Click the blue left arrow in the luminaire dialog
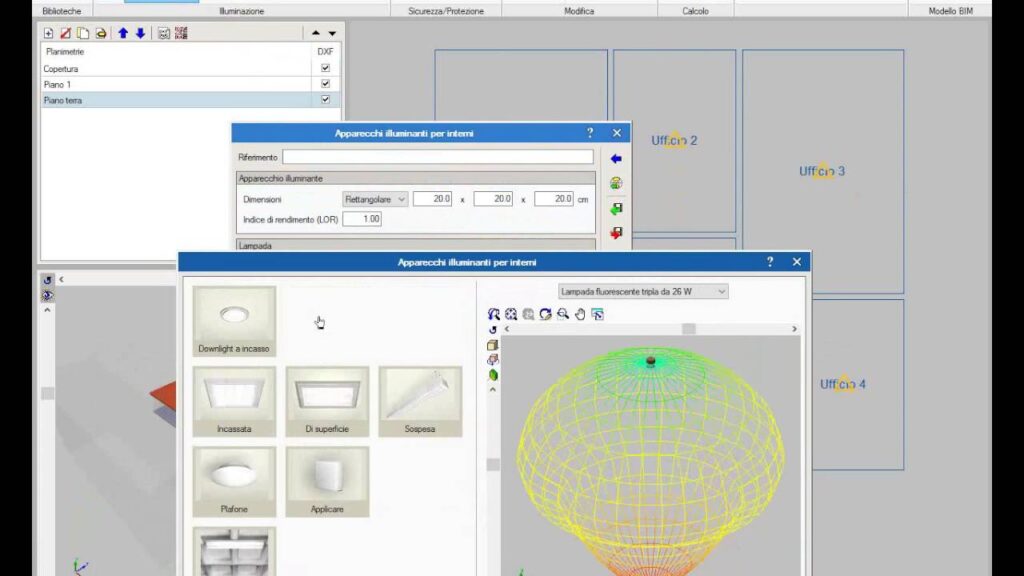Viewport: 1024px width, 576px height. [616, 159]
